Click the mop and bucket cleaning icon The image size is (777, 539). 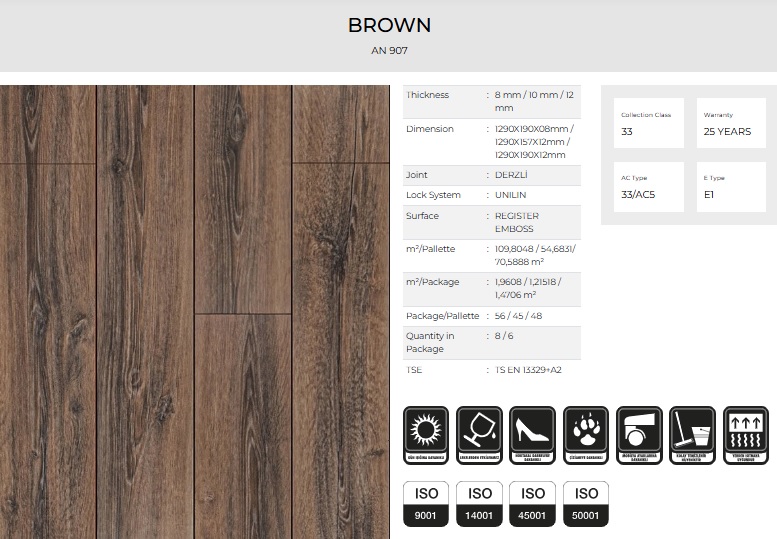[692, 435]
